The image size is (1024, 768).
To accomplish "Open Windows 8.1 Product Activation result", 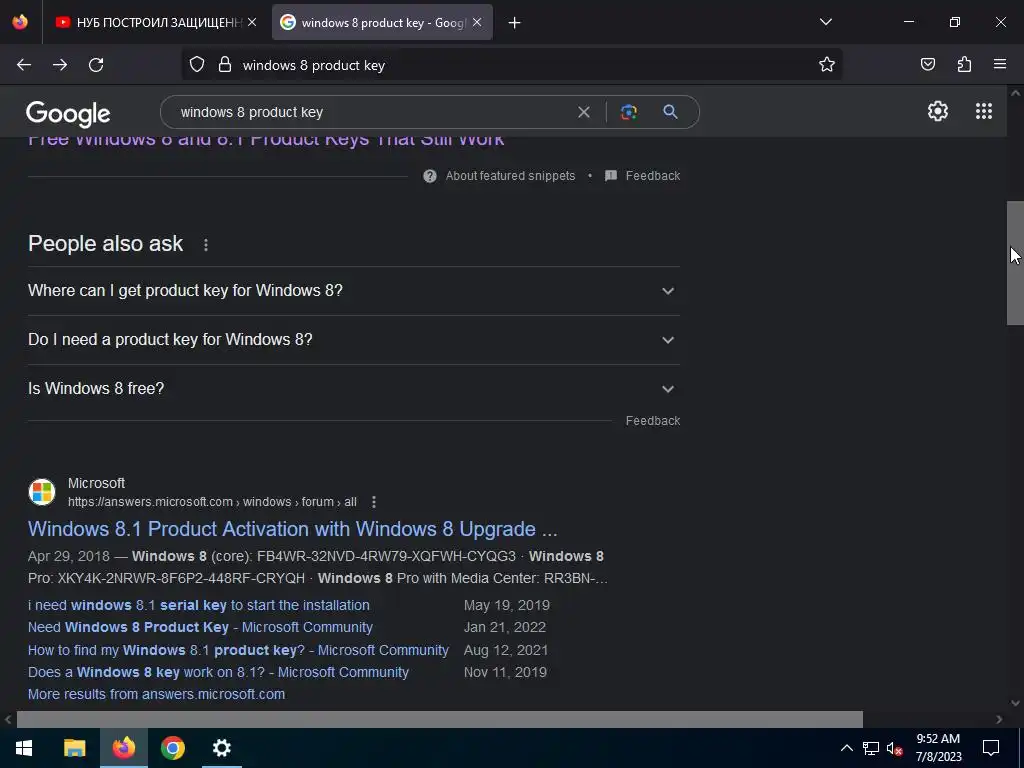I will pos(293,529).
